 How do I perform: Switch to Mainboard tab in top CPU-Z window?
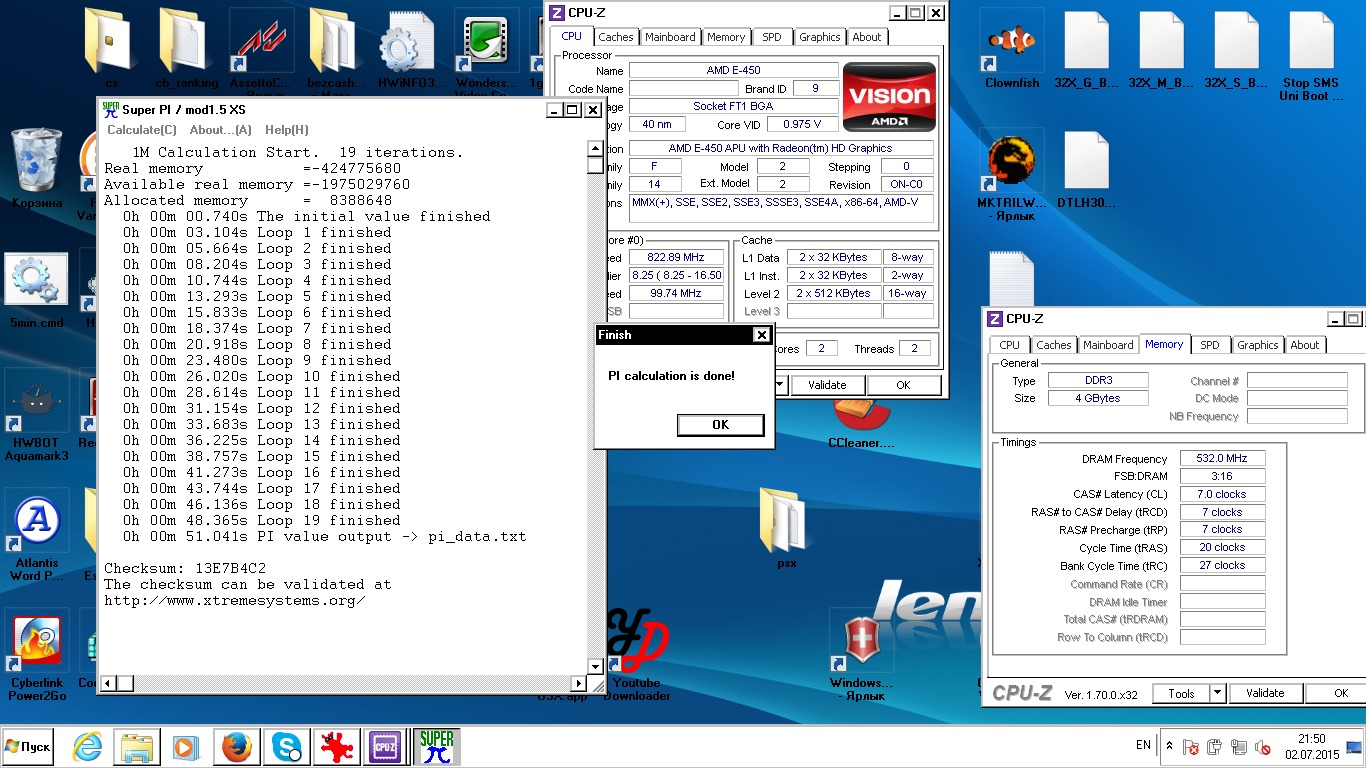point(670,37)
